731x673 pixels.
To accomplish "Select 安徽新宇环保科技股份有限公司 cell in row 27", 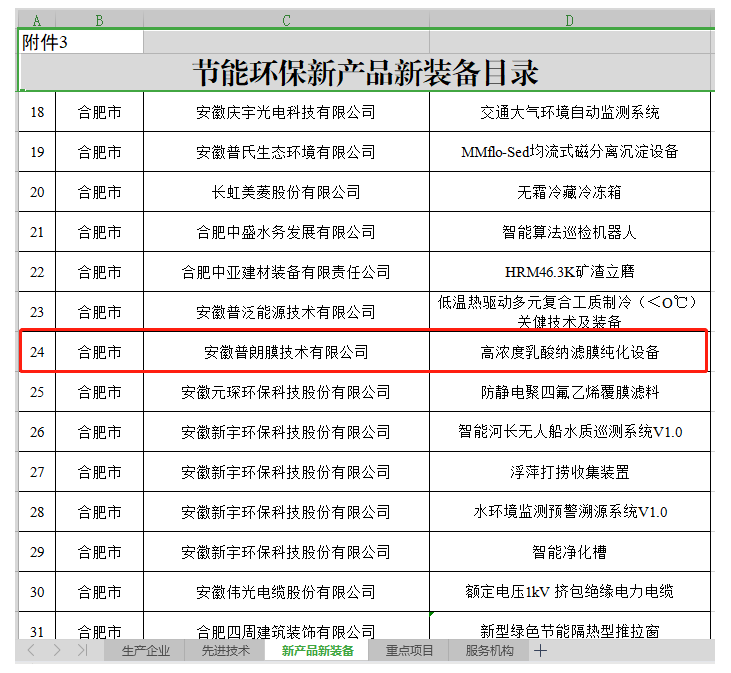I will [286, 472].
